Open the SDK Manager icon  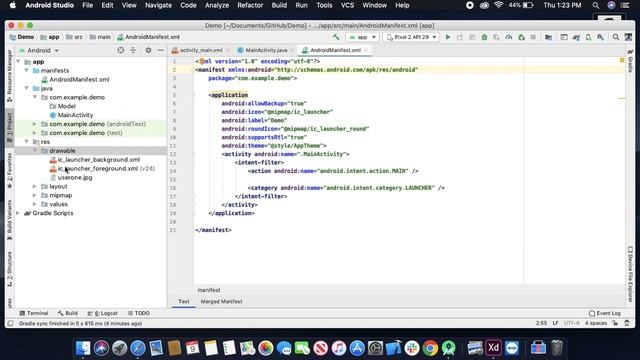click(600, 37)
